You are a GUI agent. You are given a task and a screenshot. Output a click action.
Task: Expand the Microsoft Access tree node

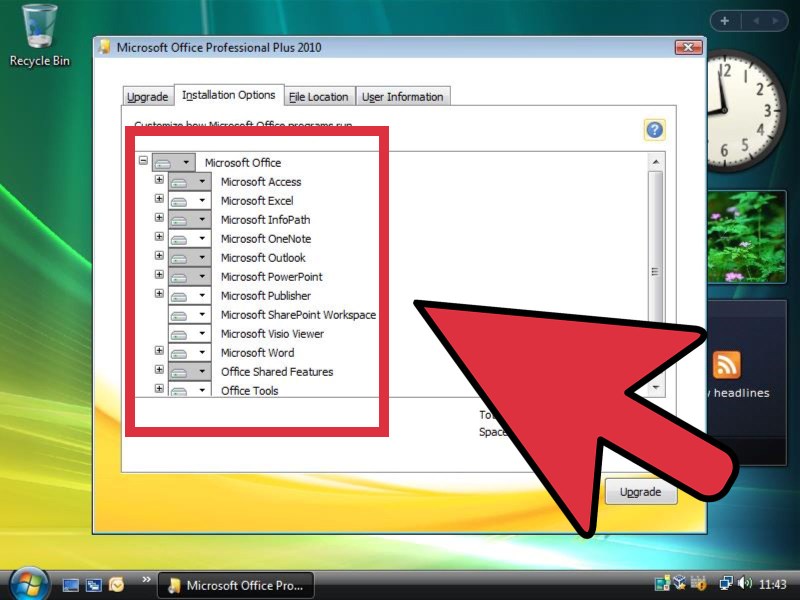click(159, 180)
